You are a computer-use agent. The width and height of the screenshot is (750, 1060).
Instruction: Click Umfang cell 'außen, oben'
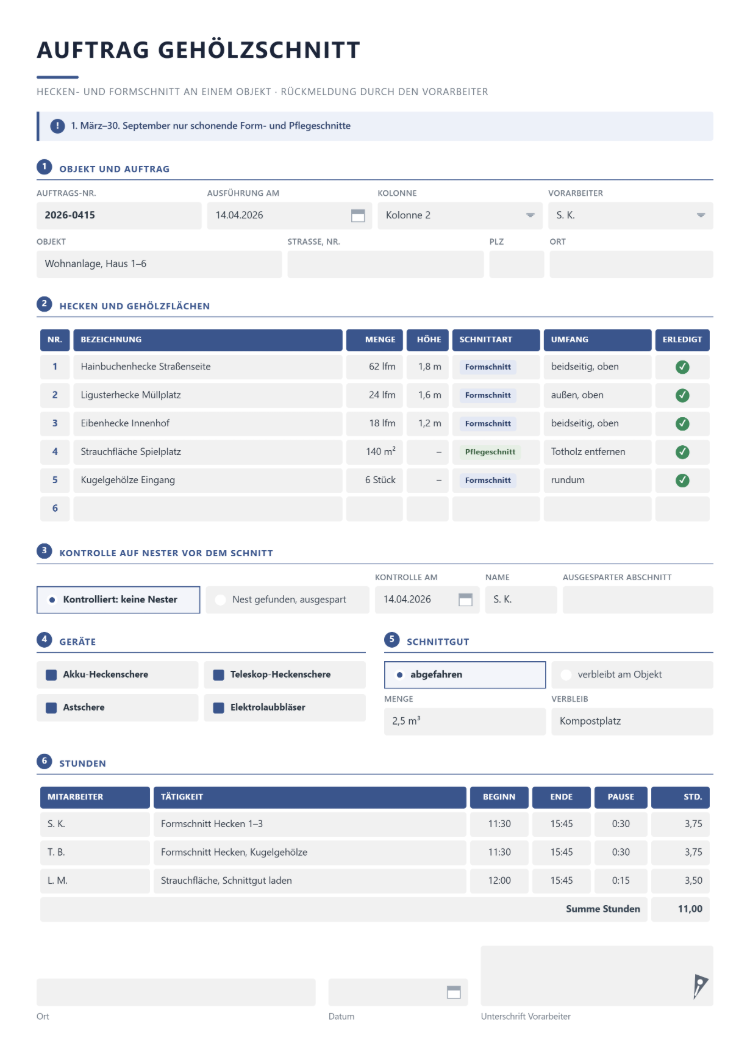(597, 395)
